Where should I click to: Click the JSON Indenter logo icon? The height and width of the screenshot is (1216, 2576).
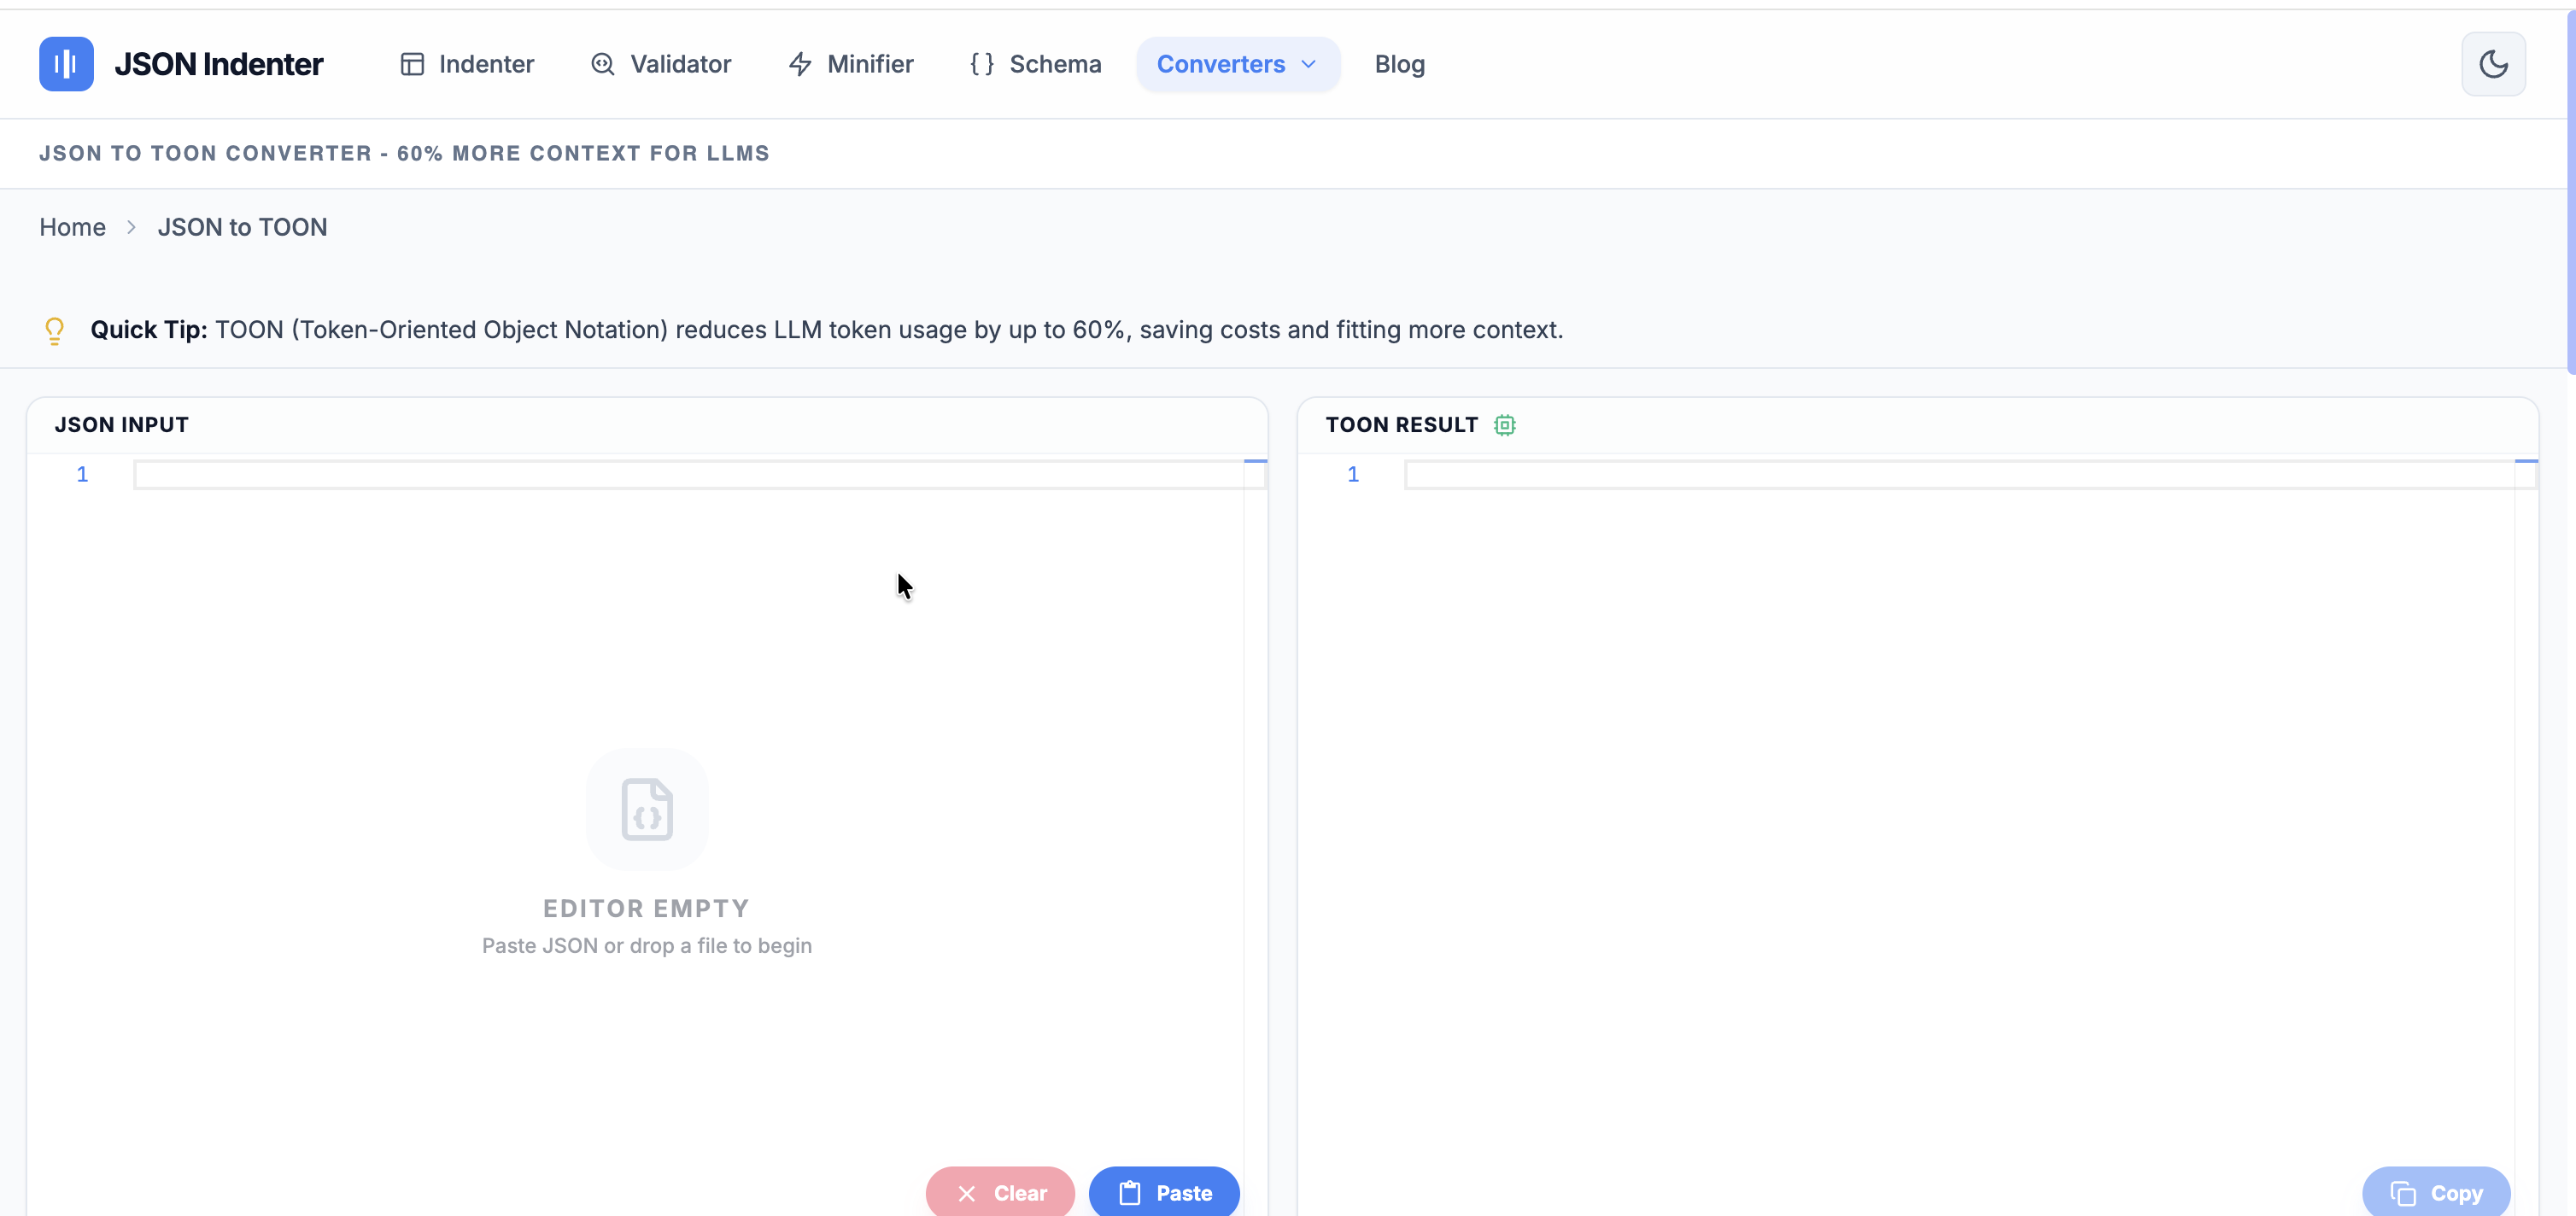pos(65,63)
